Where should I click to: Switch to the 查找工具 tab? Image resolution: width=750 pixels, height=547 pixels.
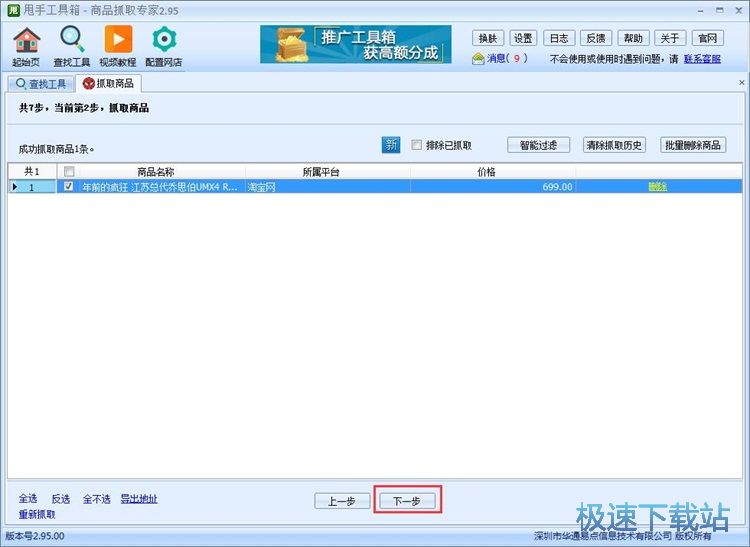tap(41, 84)
